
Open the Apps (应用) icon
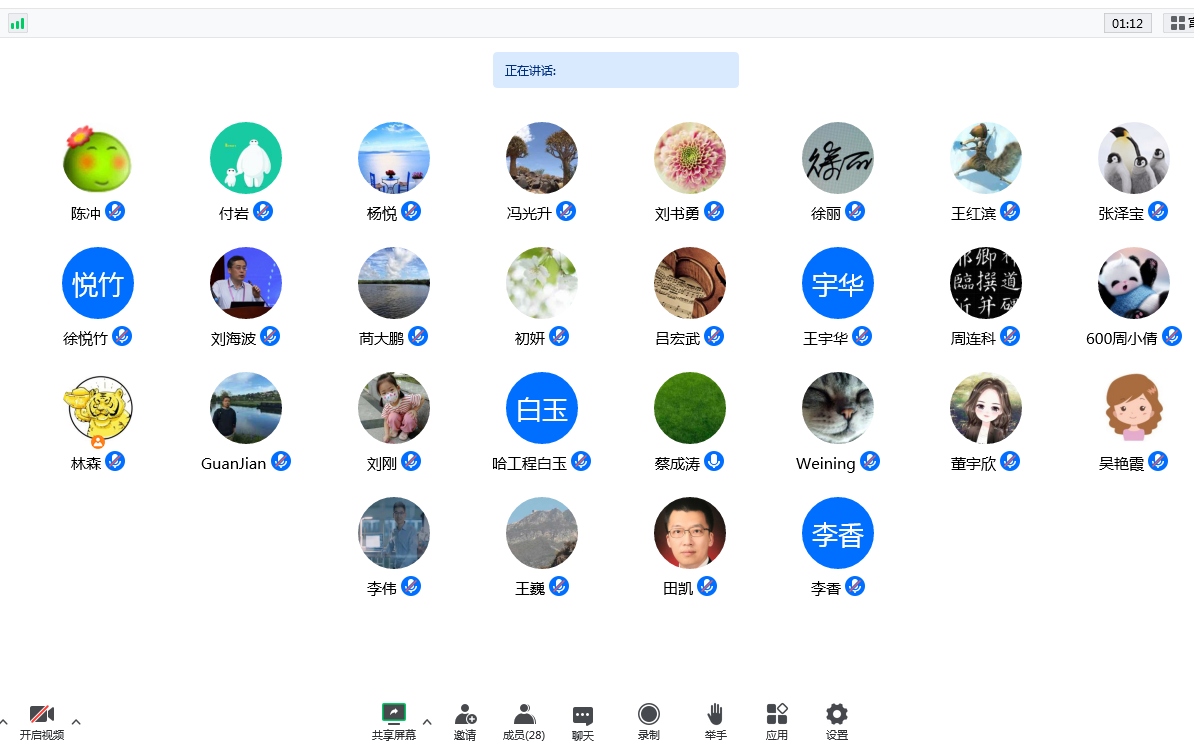777,713
